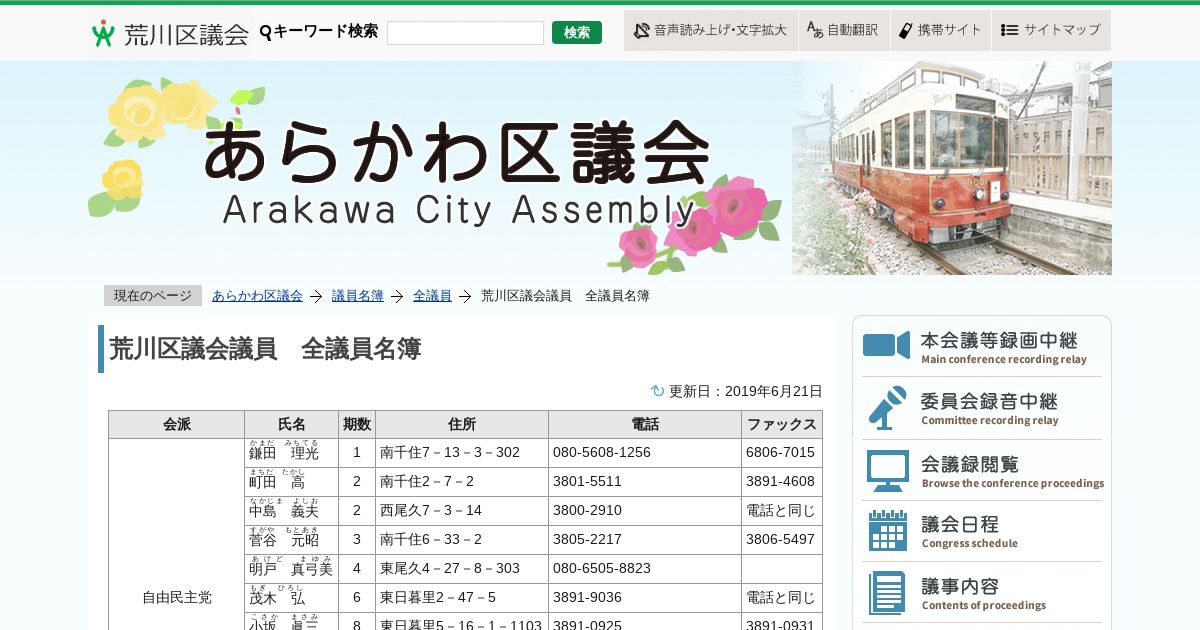Click fax number 3806-5497

(780, 539)
